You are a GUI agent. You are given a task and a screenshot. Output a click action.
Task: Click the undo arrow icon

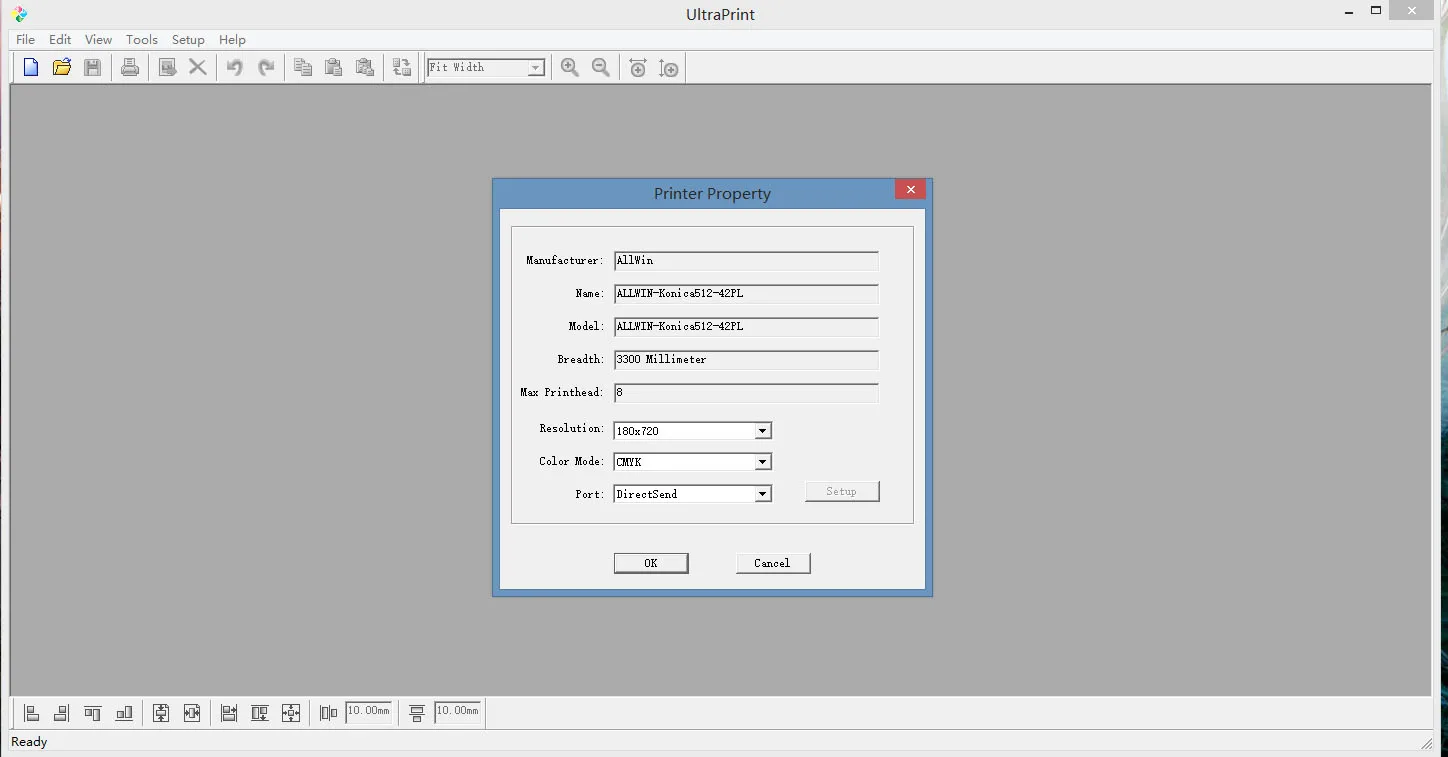[x=235, y=68]
